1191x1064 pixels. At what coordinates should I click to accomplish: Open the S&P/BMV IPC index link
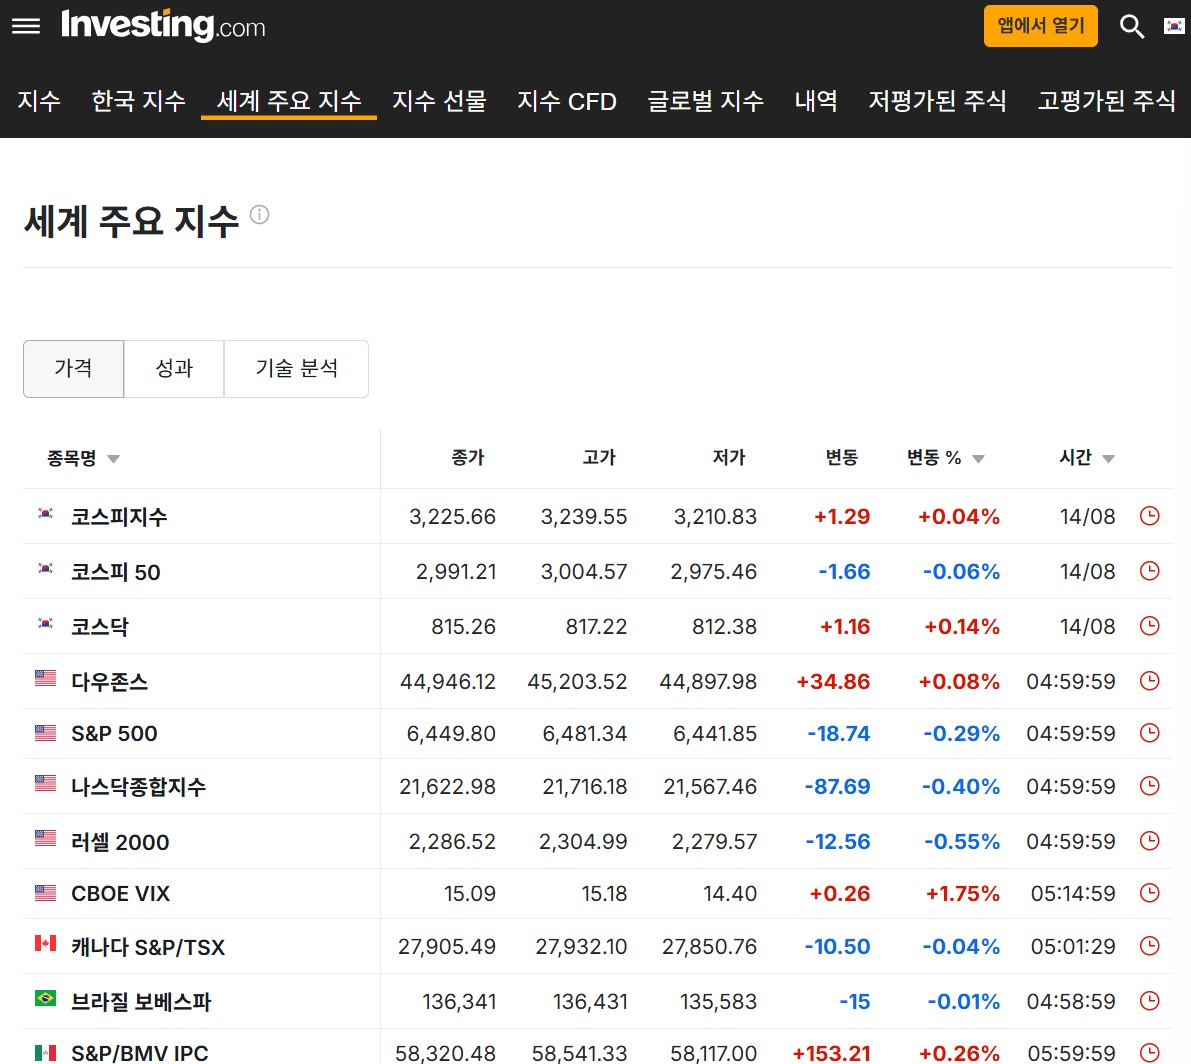(x=140, y=1053)
